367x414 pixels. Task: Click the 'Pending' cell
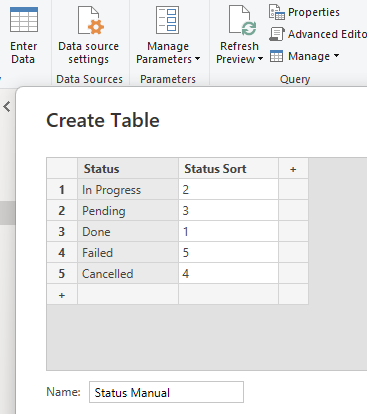(x=128, y=211)
